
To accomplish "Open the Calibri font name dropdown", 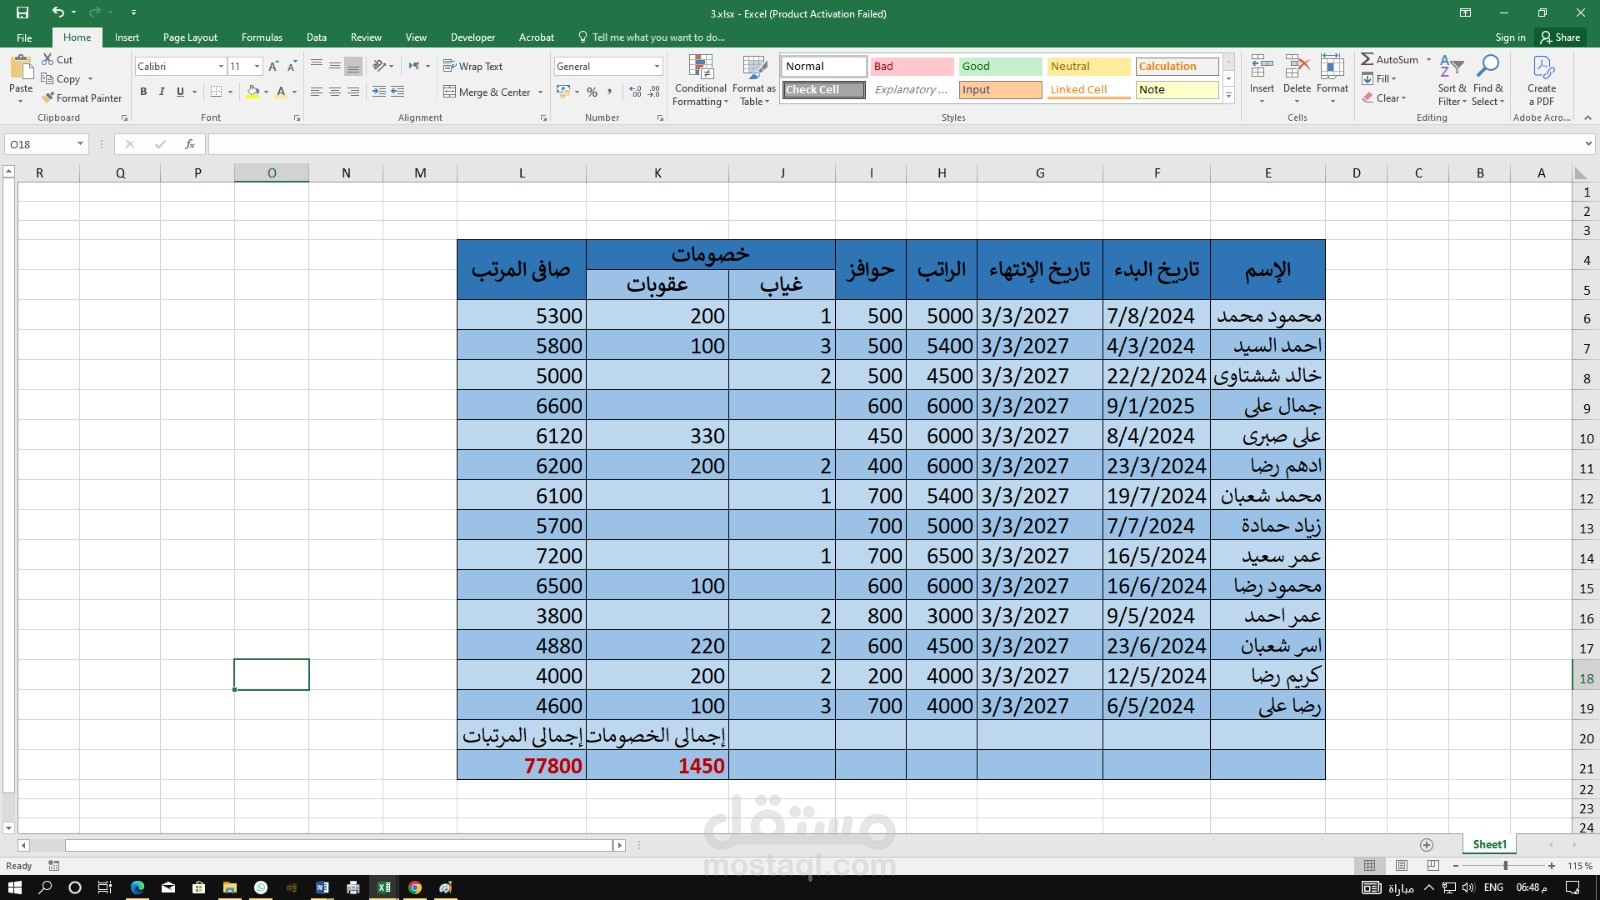I will (221, 66).
